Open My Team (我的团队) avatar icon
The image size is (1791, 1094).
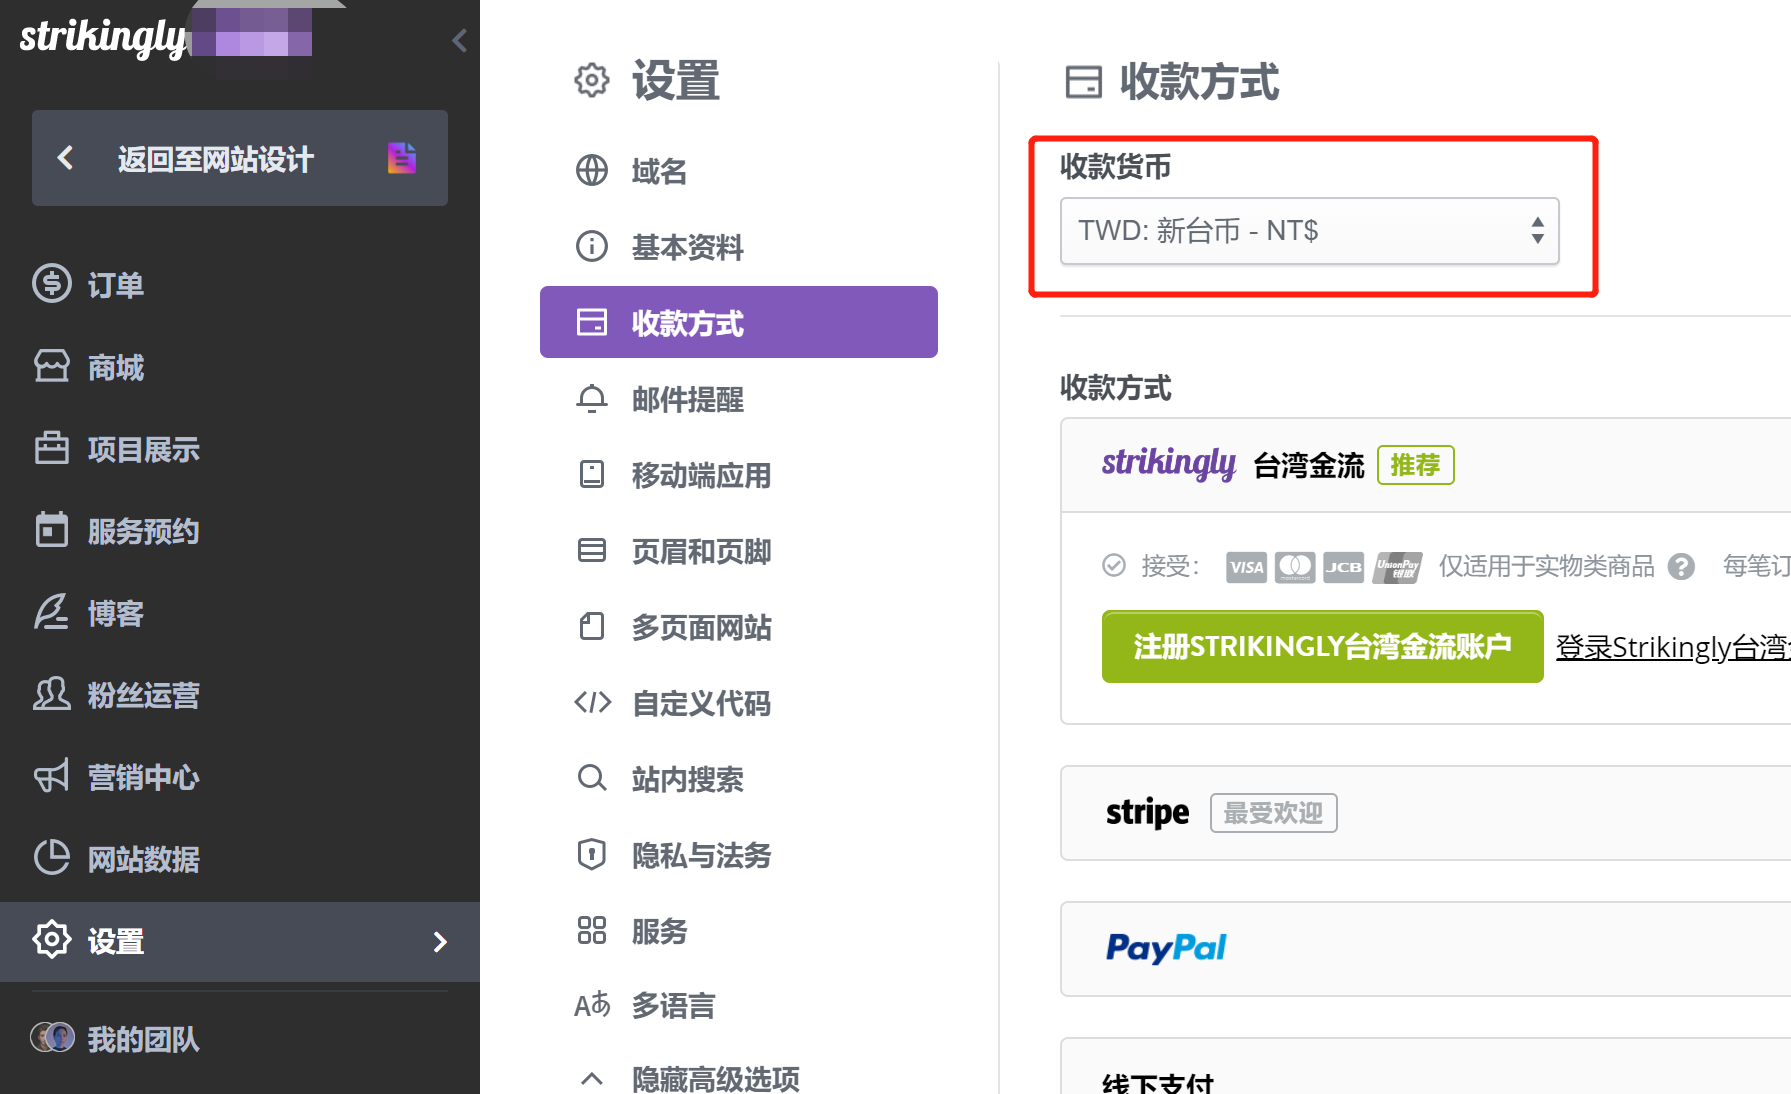pos(52,1038)
